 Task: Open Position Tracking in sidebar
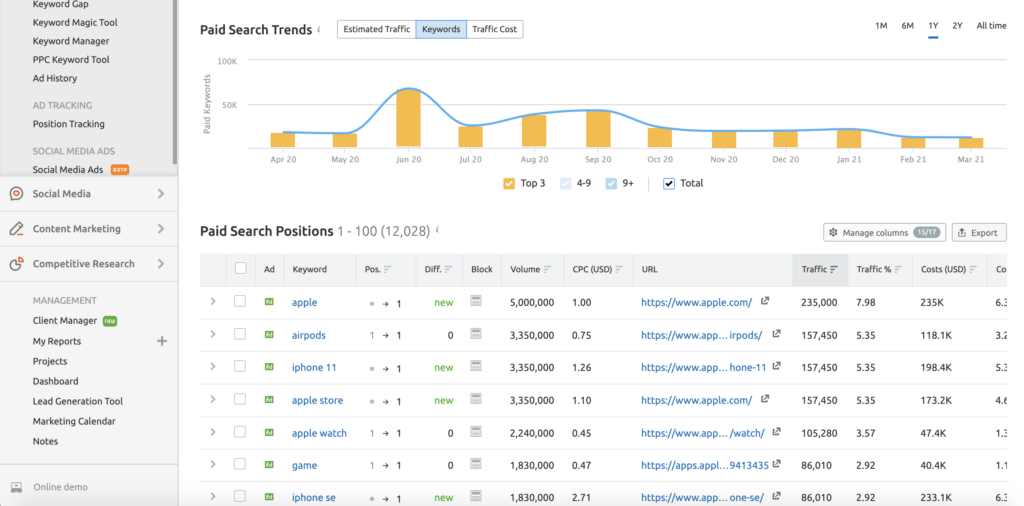[x=69, y=124]
